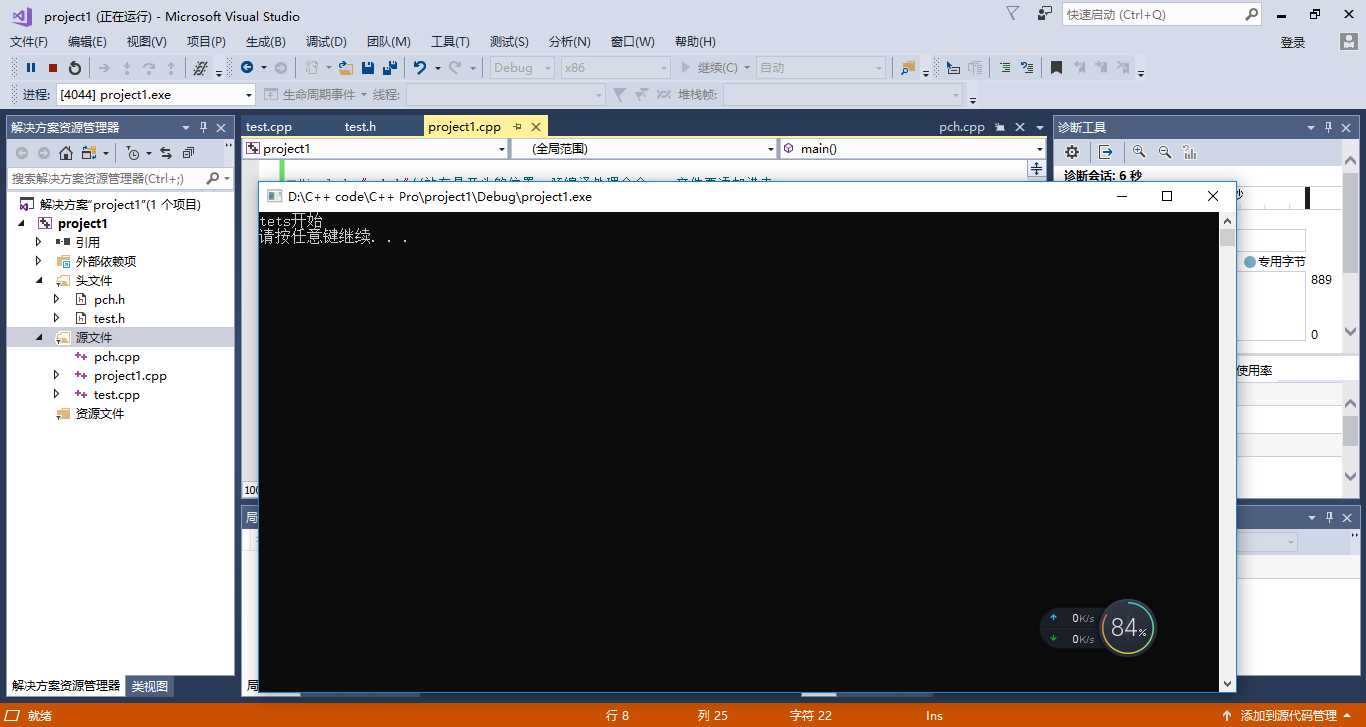Viewport: 1366px width, 727px height.
Task: Collapse the 头文件 folder
Action: coord(39,280)
